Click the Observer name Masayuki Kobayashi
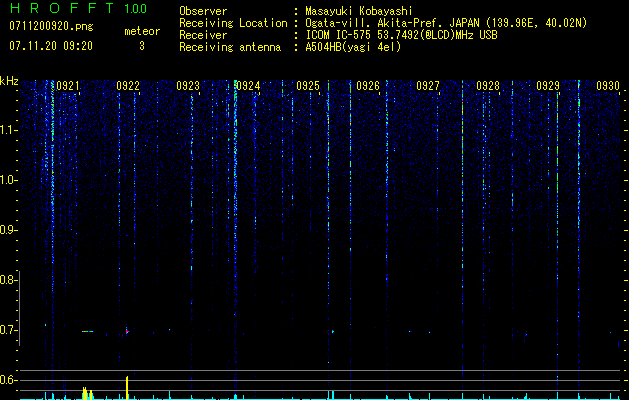The width and height of the screenshot is (629, 400). coord(359,11)
